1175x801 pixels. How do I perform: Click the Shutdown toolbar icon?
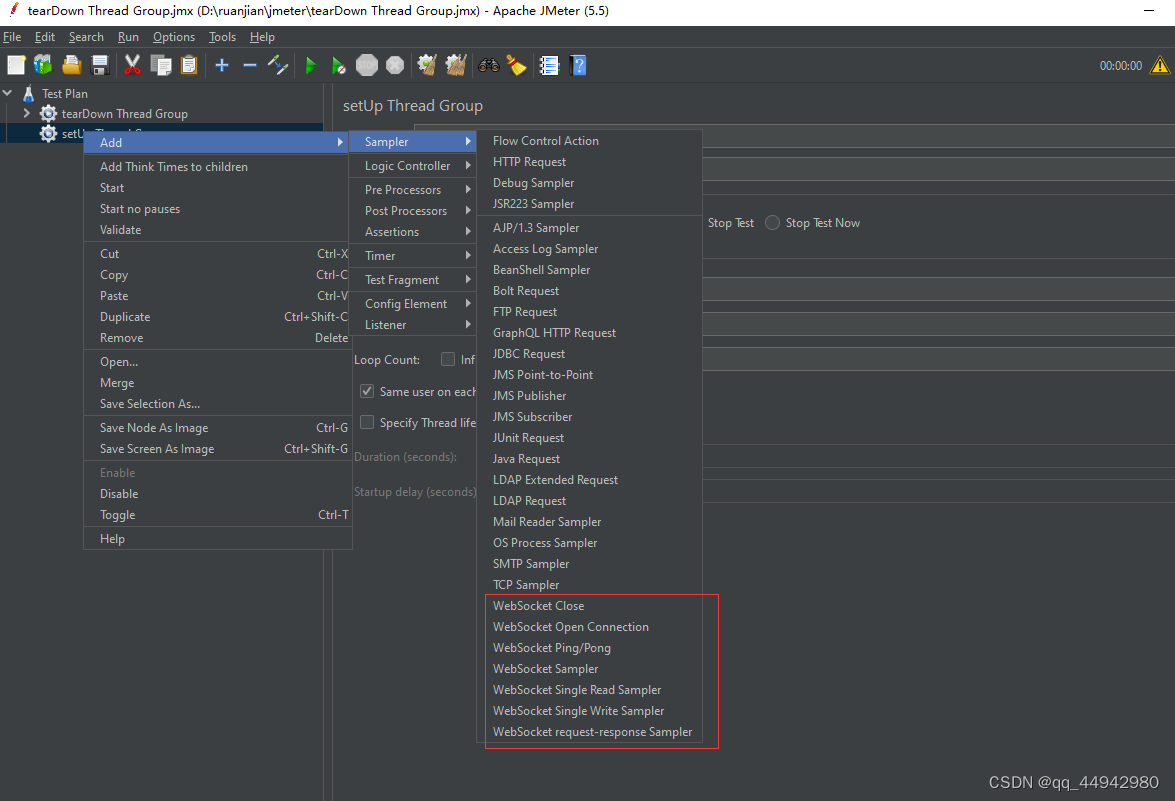tap(395, 65)
